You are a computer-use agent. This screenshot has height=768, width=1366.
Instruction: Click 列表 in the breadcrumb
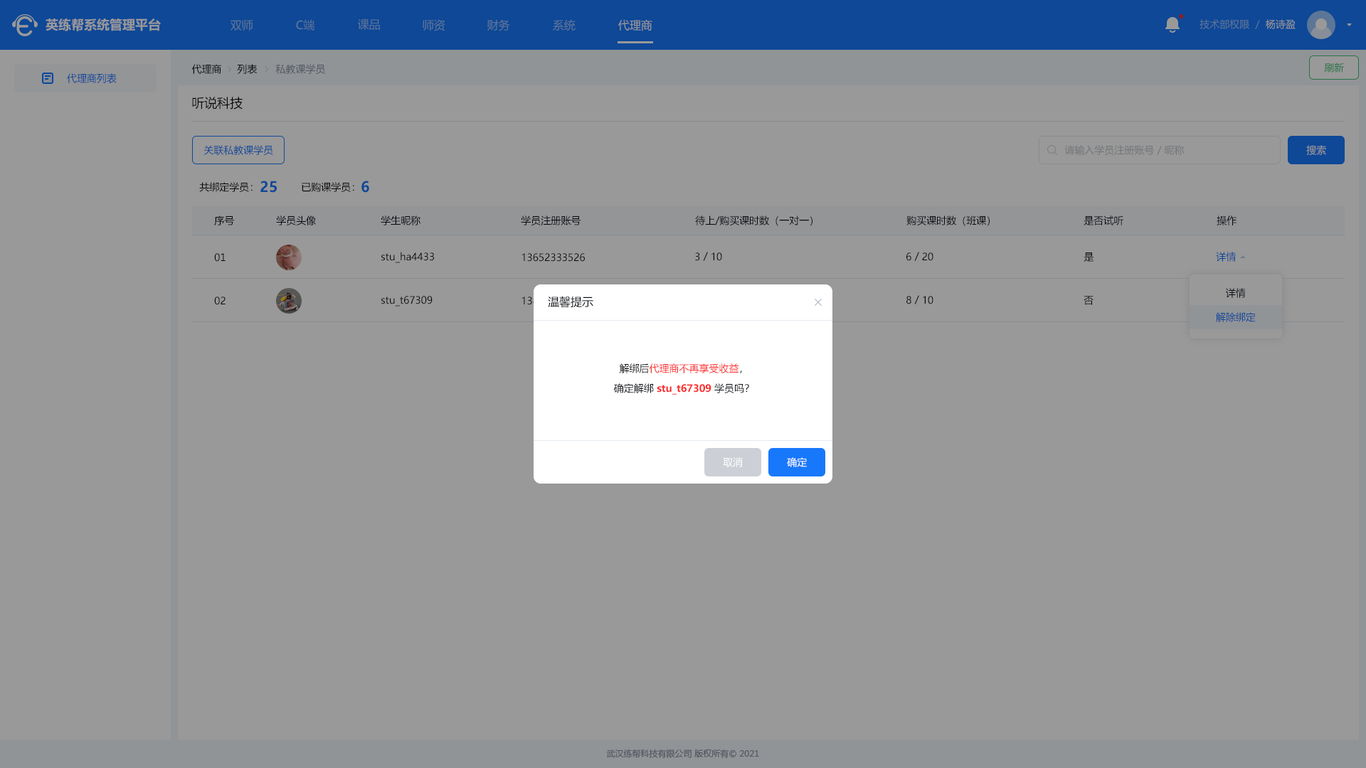point(247,69)
